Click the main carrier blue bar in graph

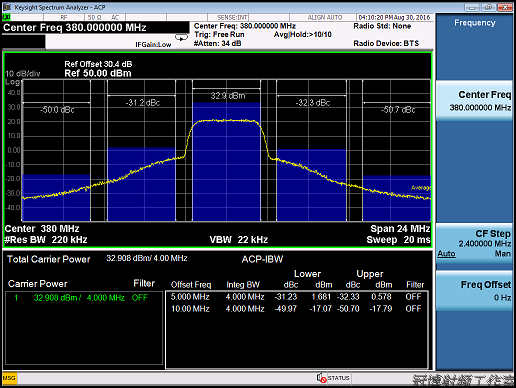(226, 162)
